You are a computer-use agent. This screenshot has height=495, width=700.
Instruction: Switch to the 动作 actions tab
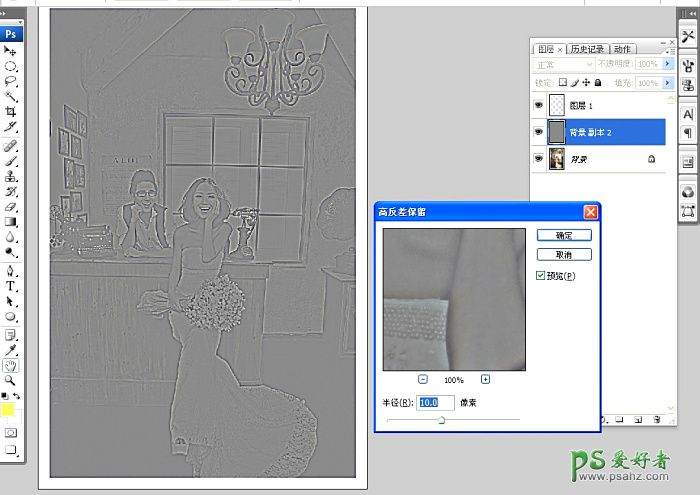click(x=622, y=48)
